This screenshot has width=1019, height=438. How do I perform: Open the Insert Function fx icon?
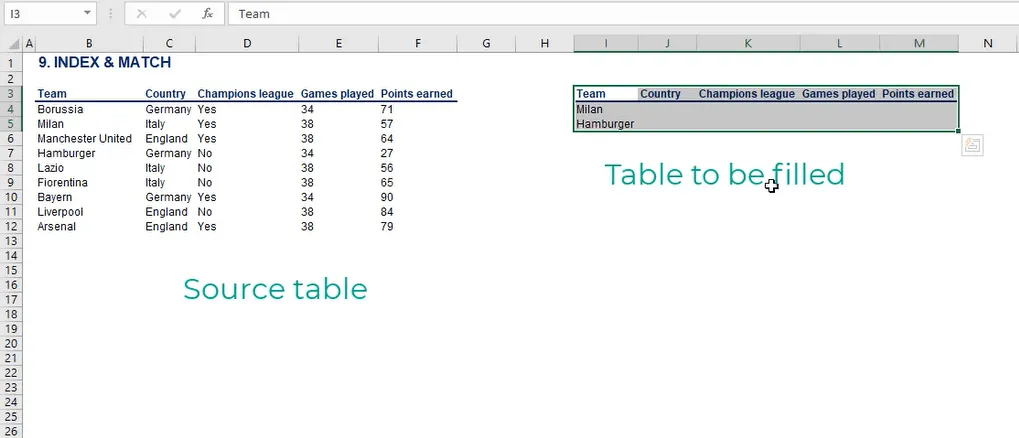point(207,13)
